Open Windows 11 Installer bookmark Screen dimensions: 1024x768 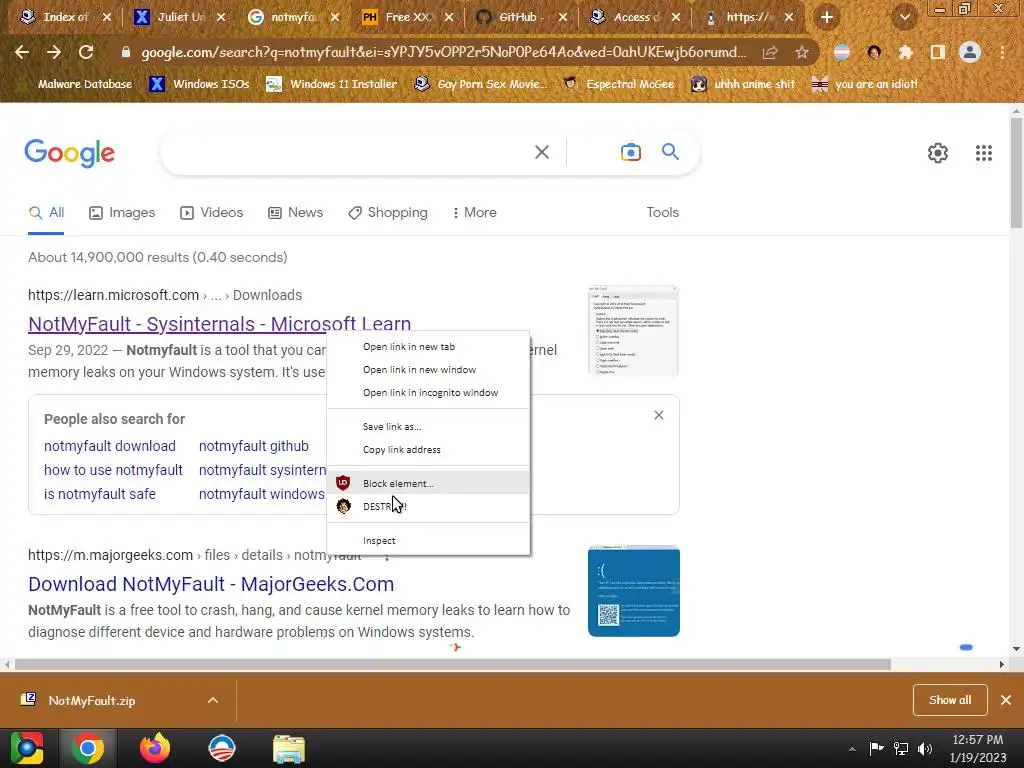coord(332,84)
